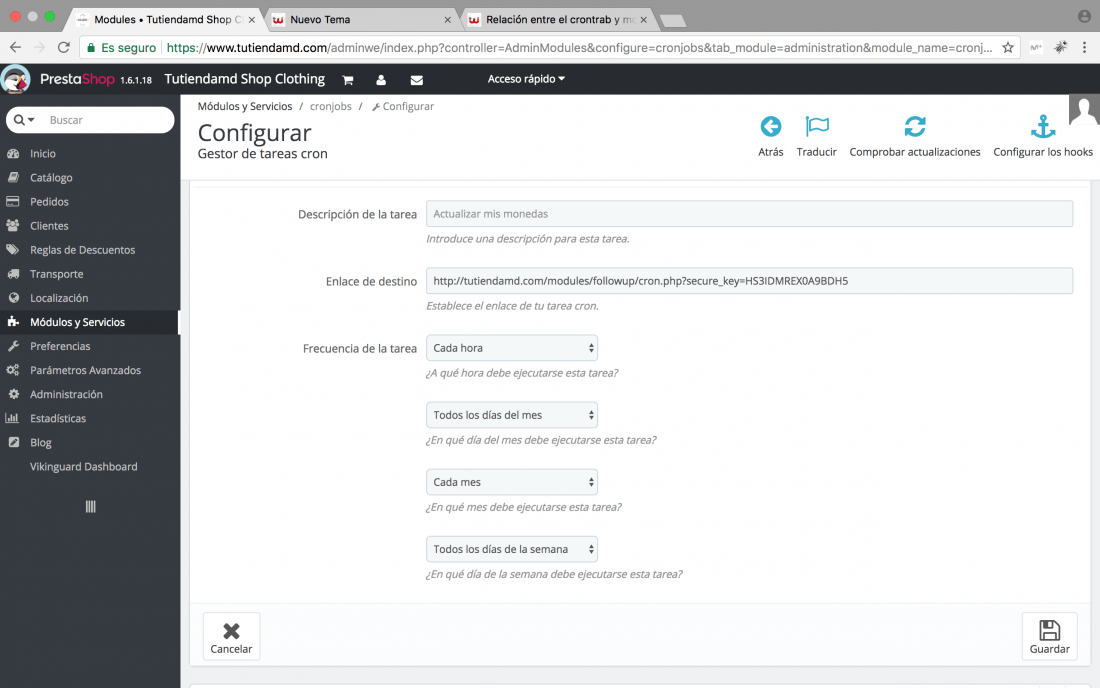
Task: Click cronjobs breadcrumb link
Action: click(330, 106)
